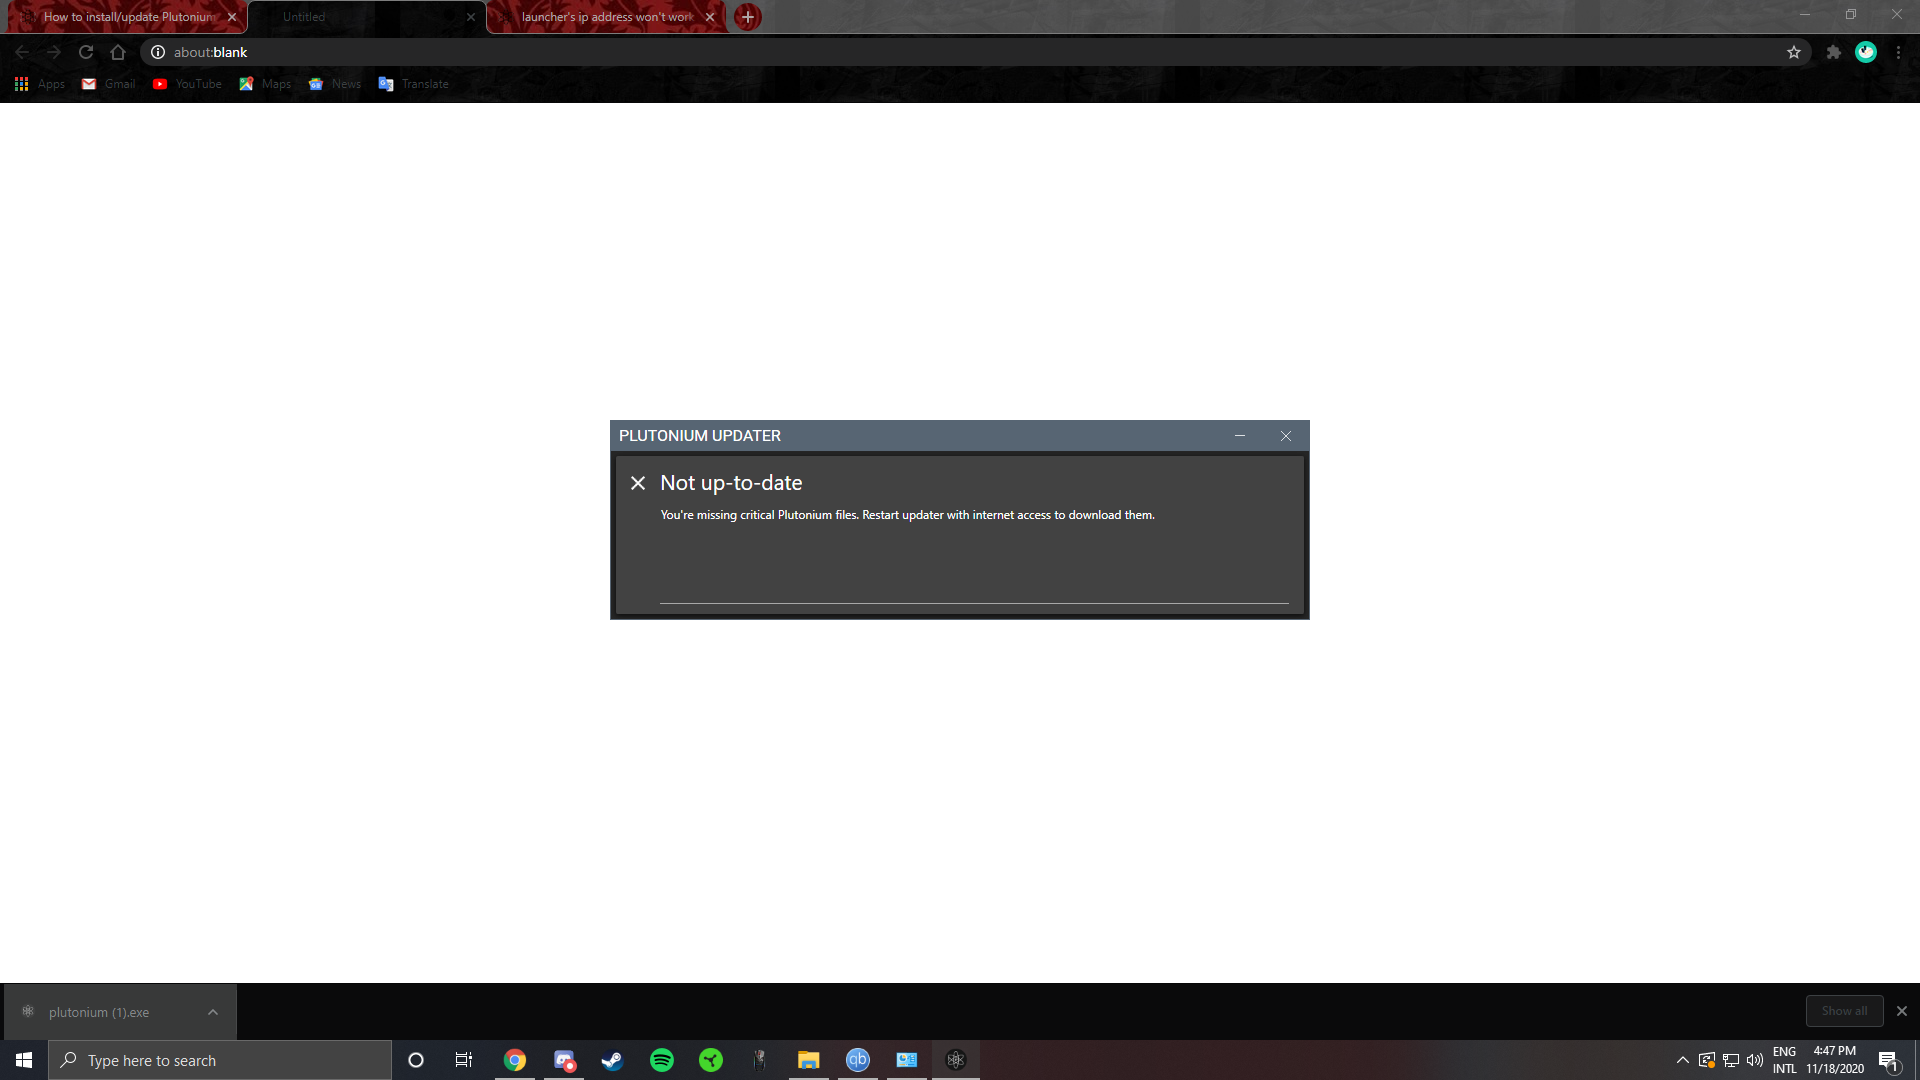
Task: Open the Translate bookmark
Action: (x=414, y=84)
